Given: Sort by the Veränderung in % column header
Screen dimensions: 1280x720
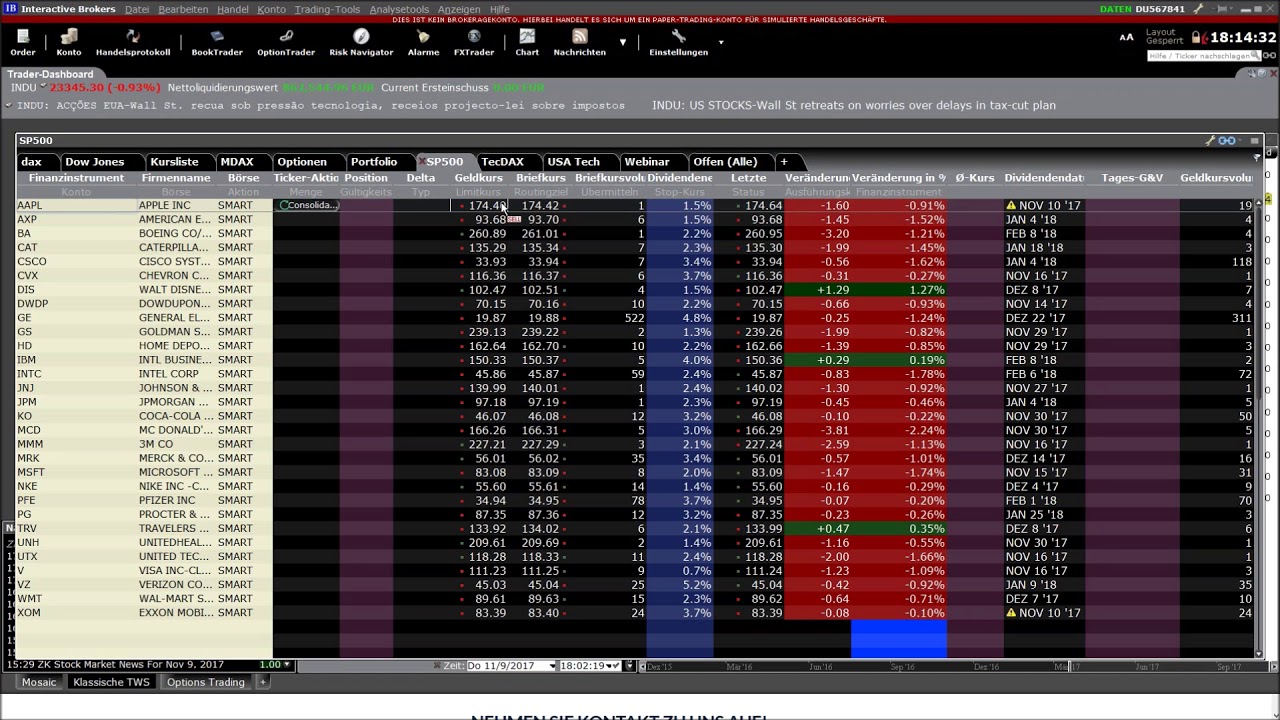Looking at the screenshot, I should tap(899, 178).
